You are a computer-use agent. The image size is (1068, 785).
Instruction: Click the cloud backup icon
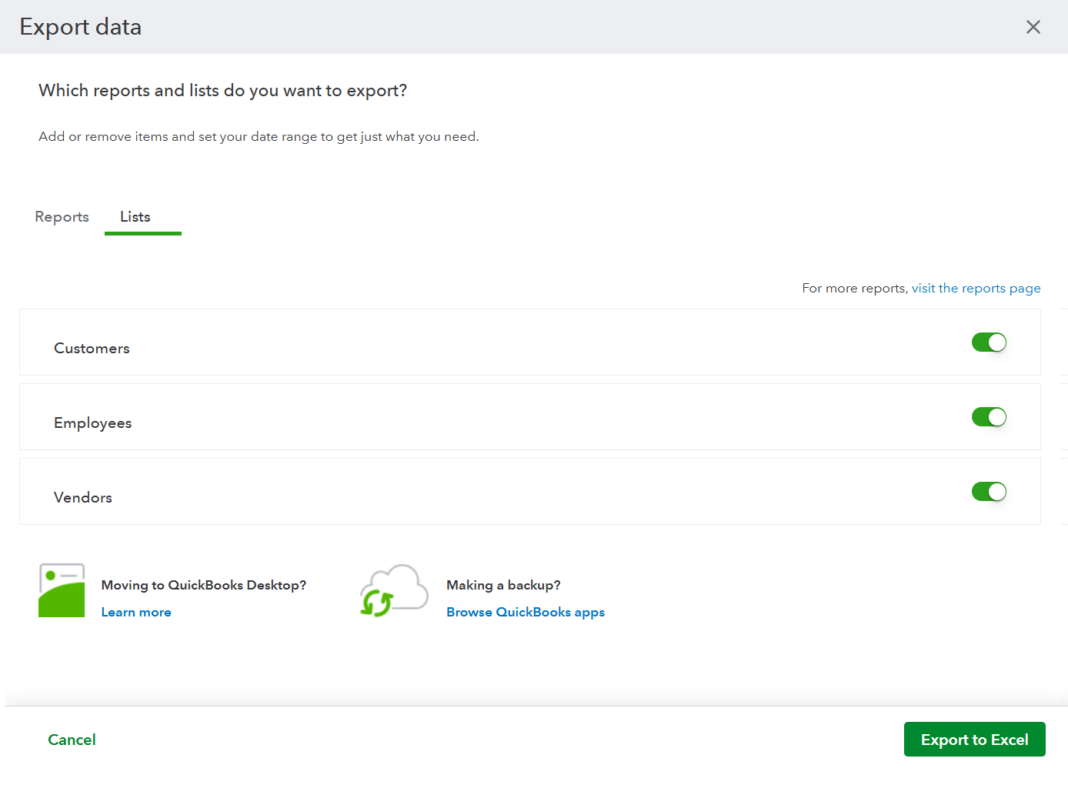click(x=393, y=588)
